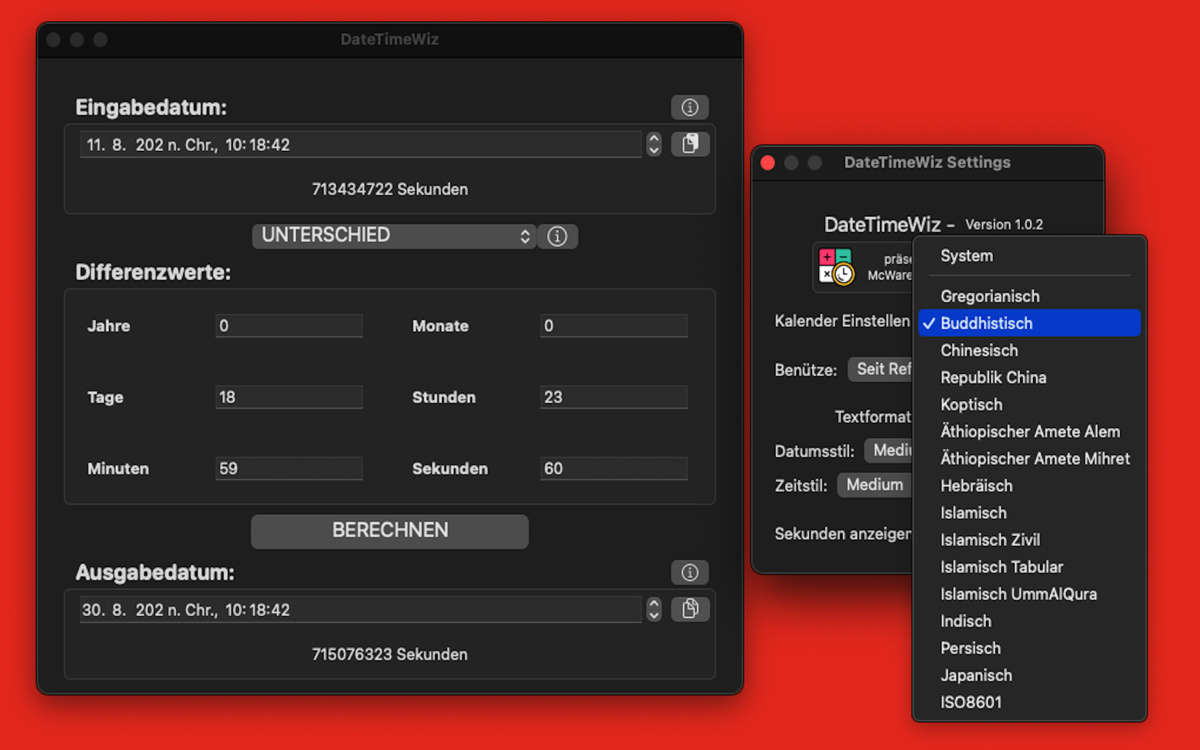This screenshot has width=1200, height=750.
Task: Open info button next to UNTERSCHIED
Action: [x=558, y=236]
